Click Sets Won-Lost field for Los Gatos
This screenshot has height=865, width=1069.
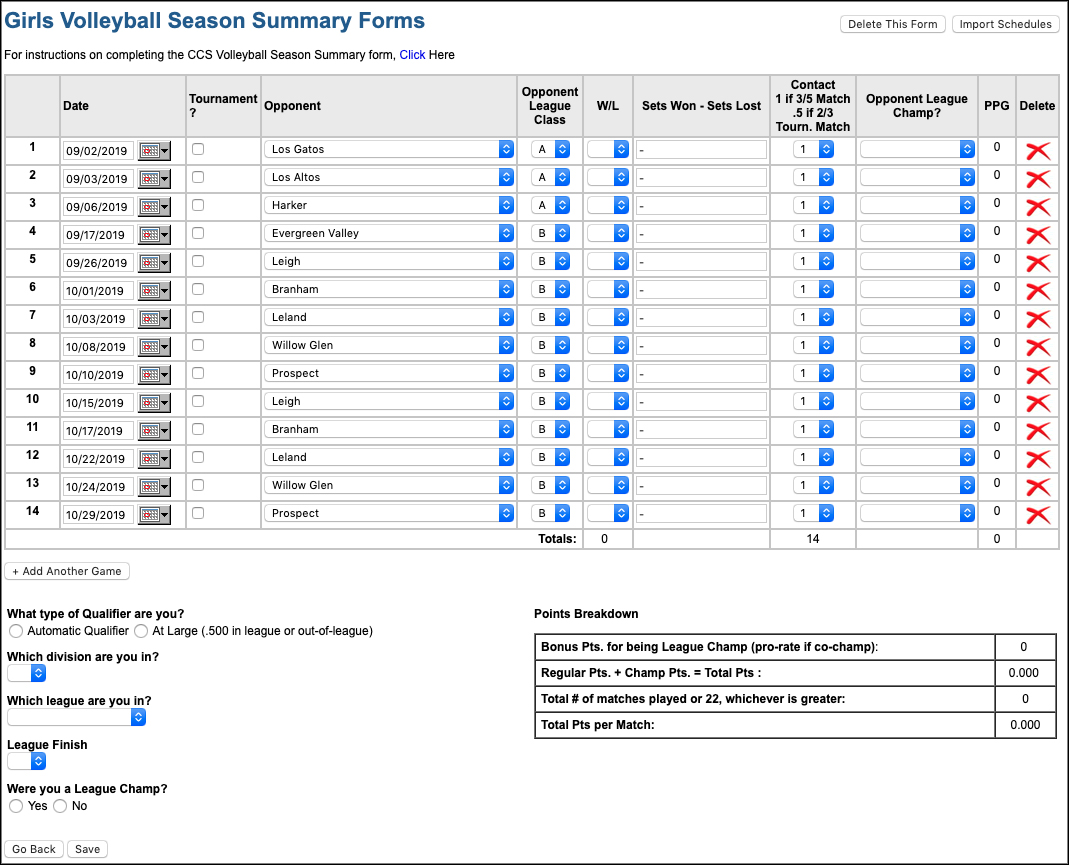pyautogui.click(x=701, y=149)
